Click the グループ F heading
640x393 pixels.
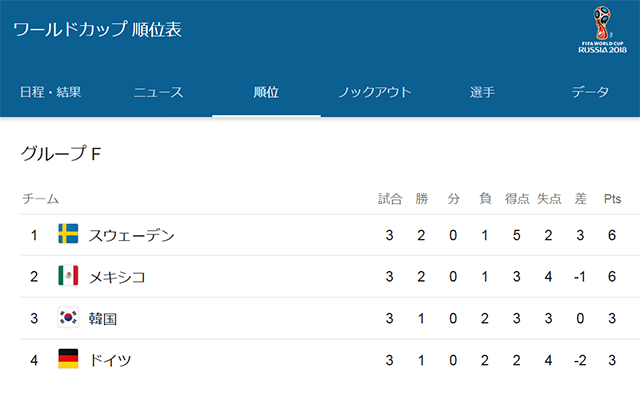61,153
